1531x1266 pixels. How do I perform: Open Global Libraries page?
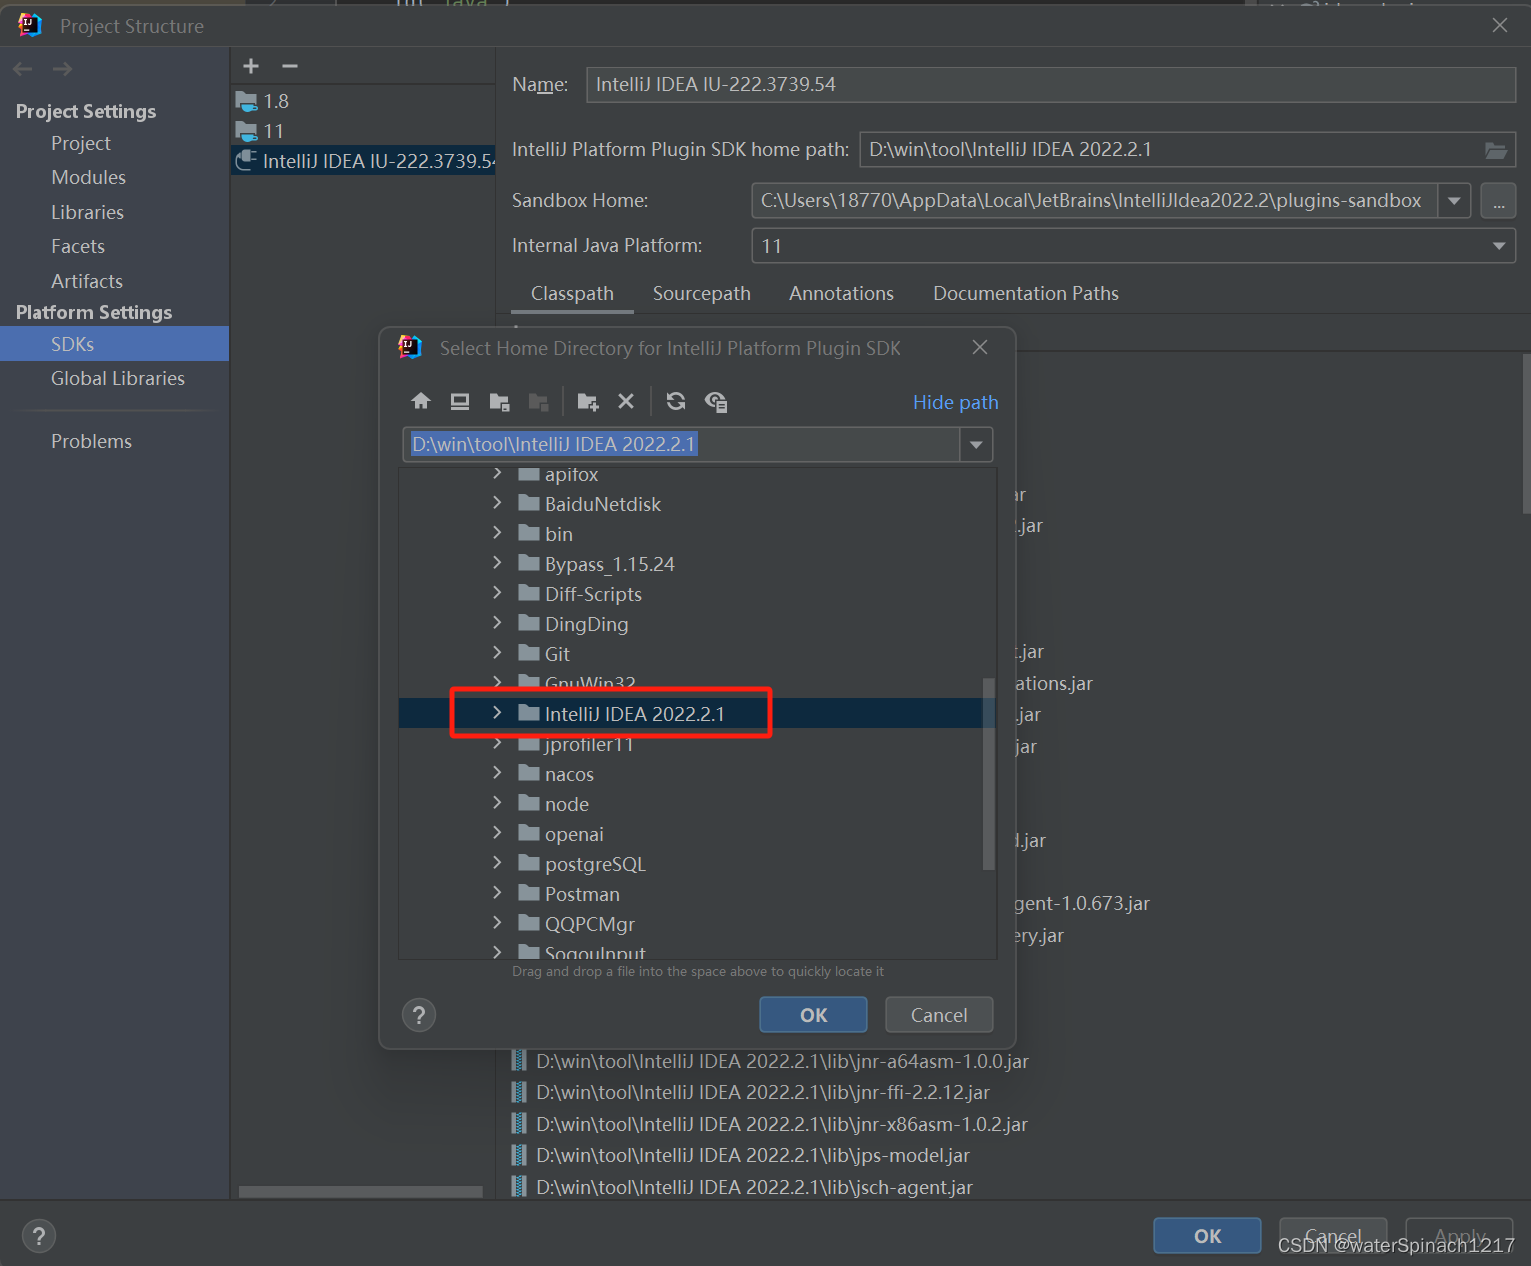click(118, 378)
